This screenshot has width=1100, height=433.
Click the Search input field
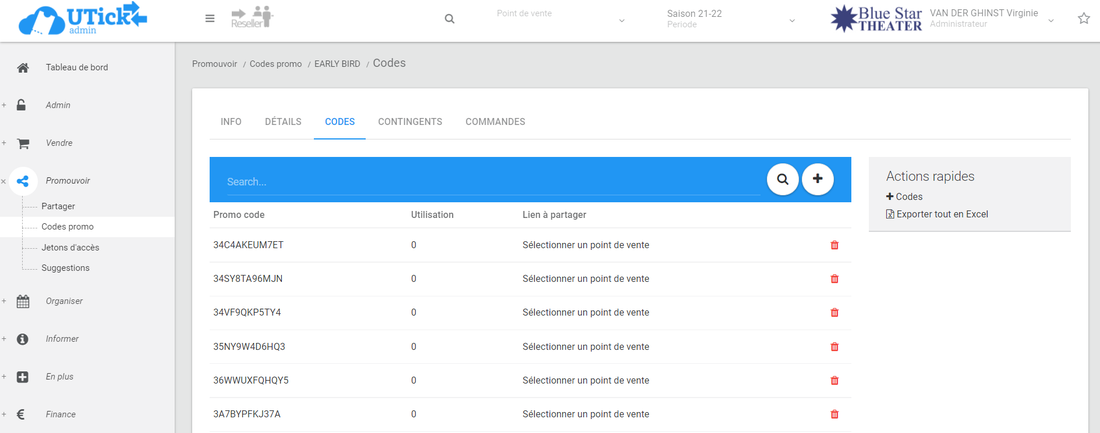[x=490, y=182]
